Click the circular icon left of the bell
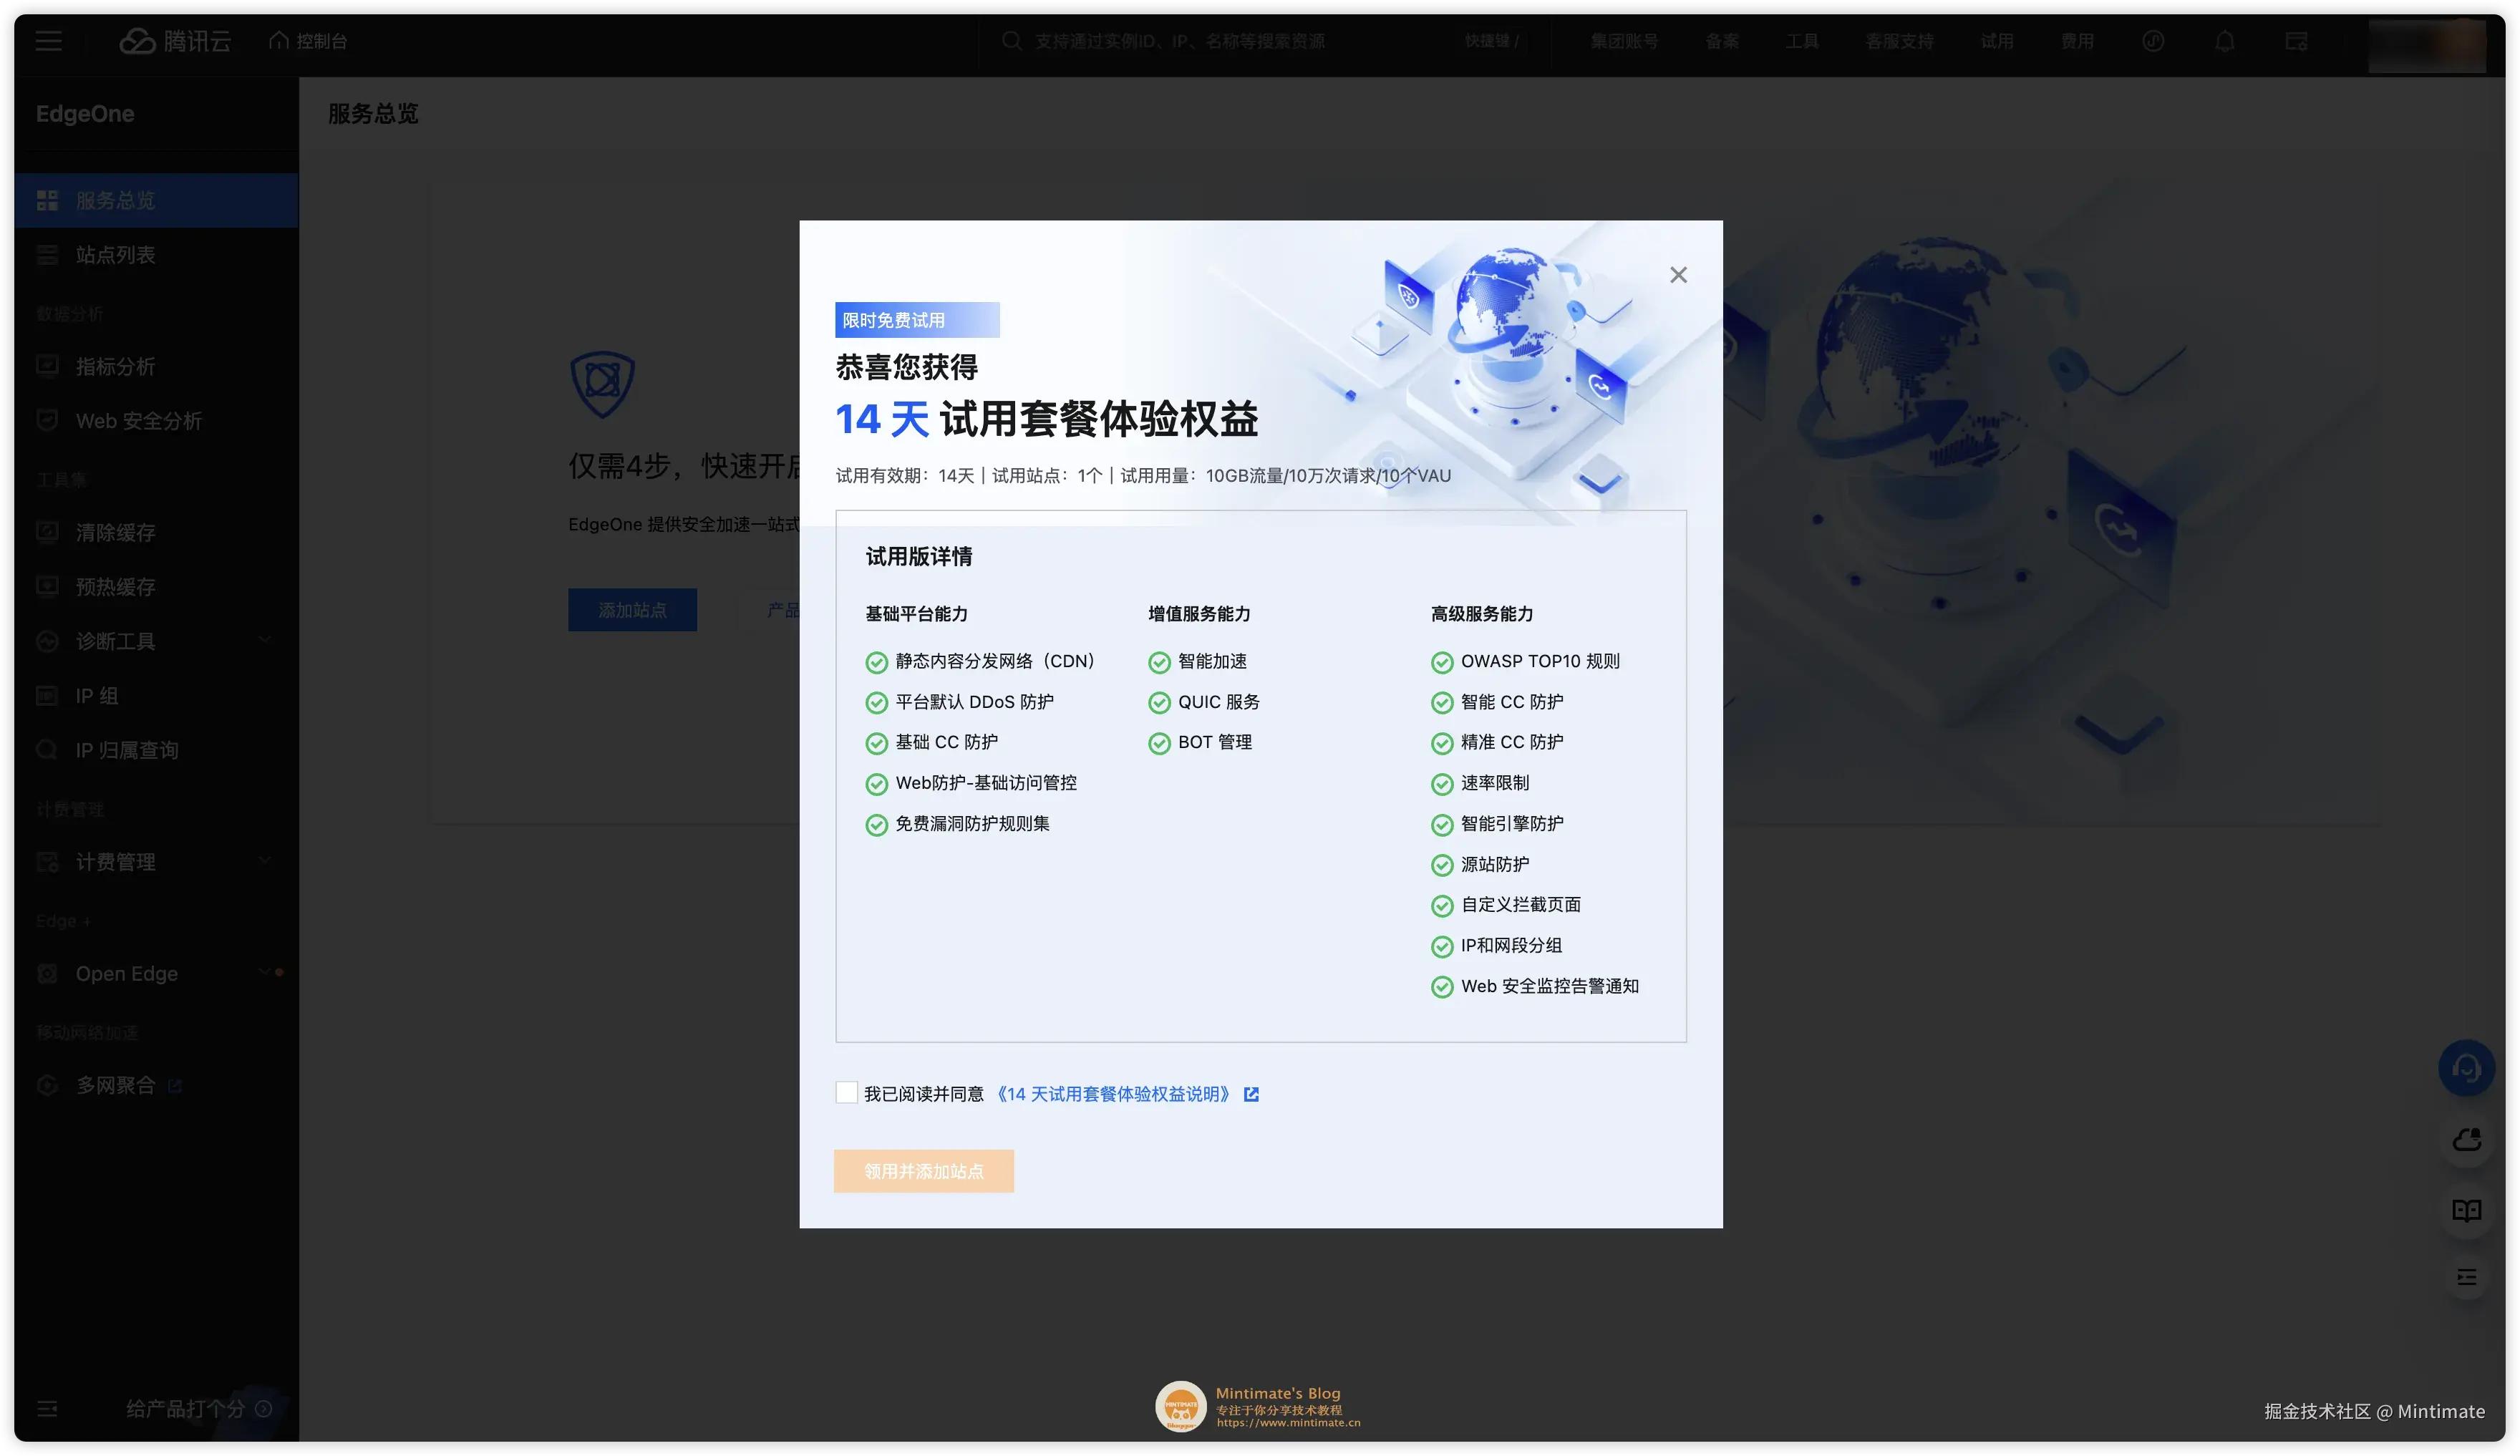2520x1456 pixels. tap(2152, 41)
